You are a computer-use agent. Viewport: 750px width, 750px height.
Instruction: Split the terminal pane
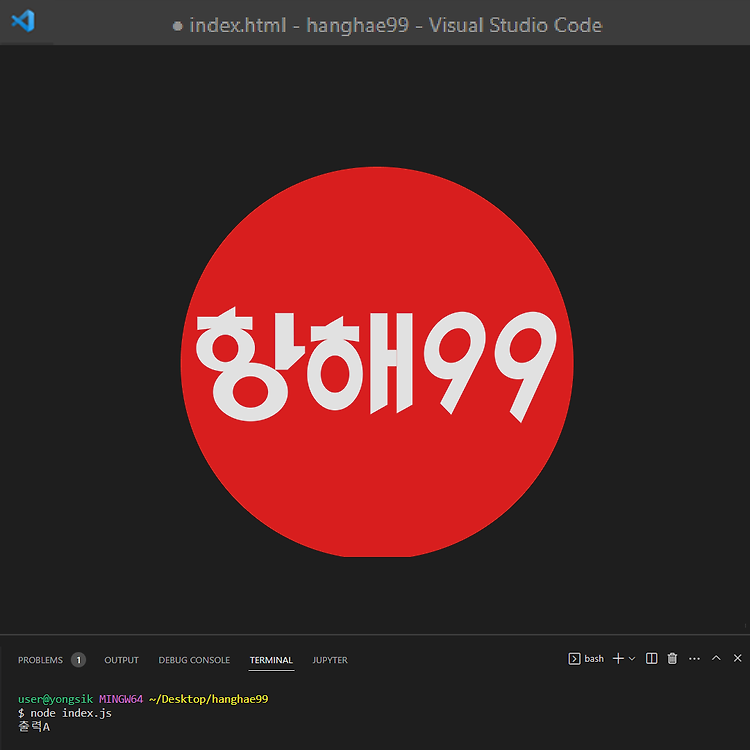[651, 659]
